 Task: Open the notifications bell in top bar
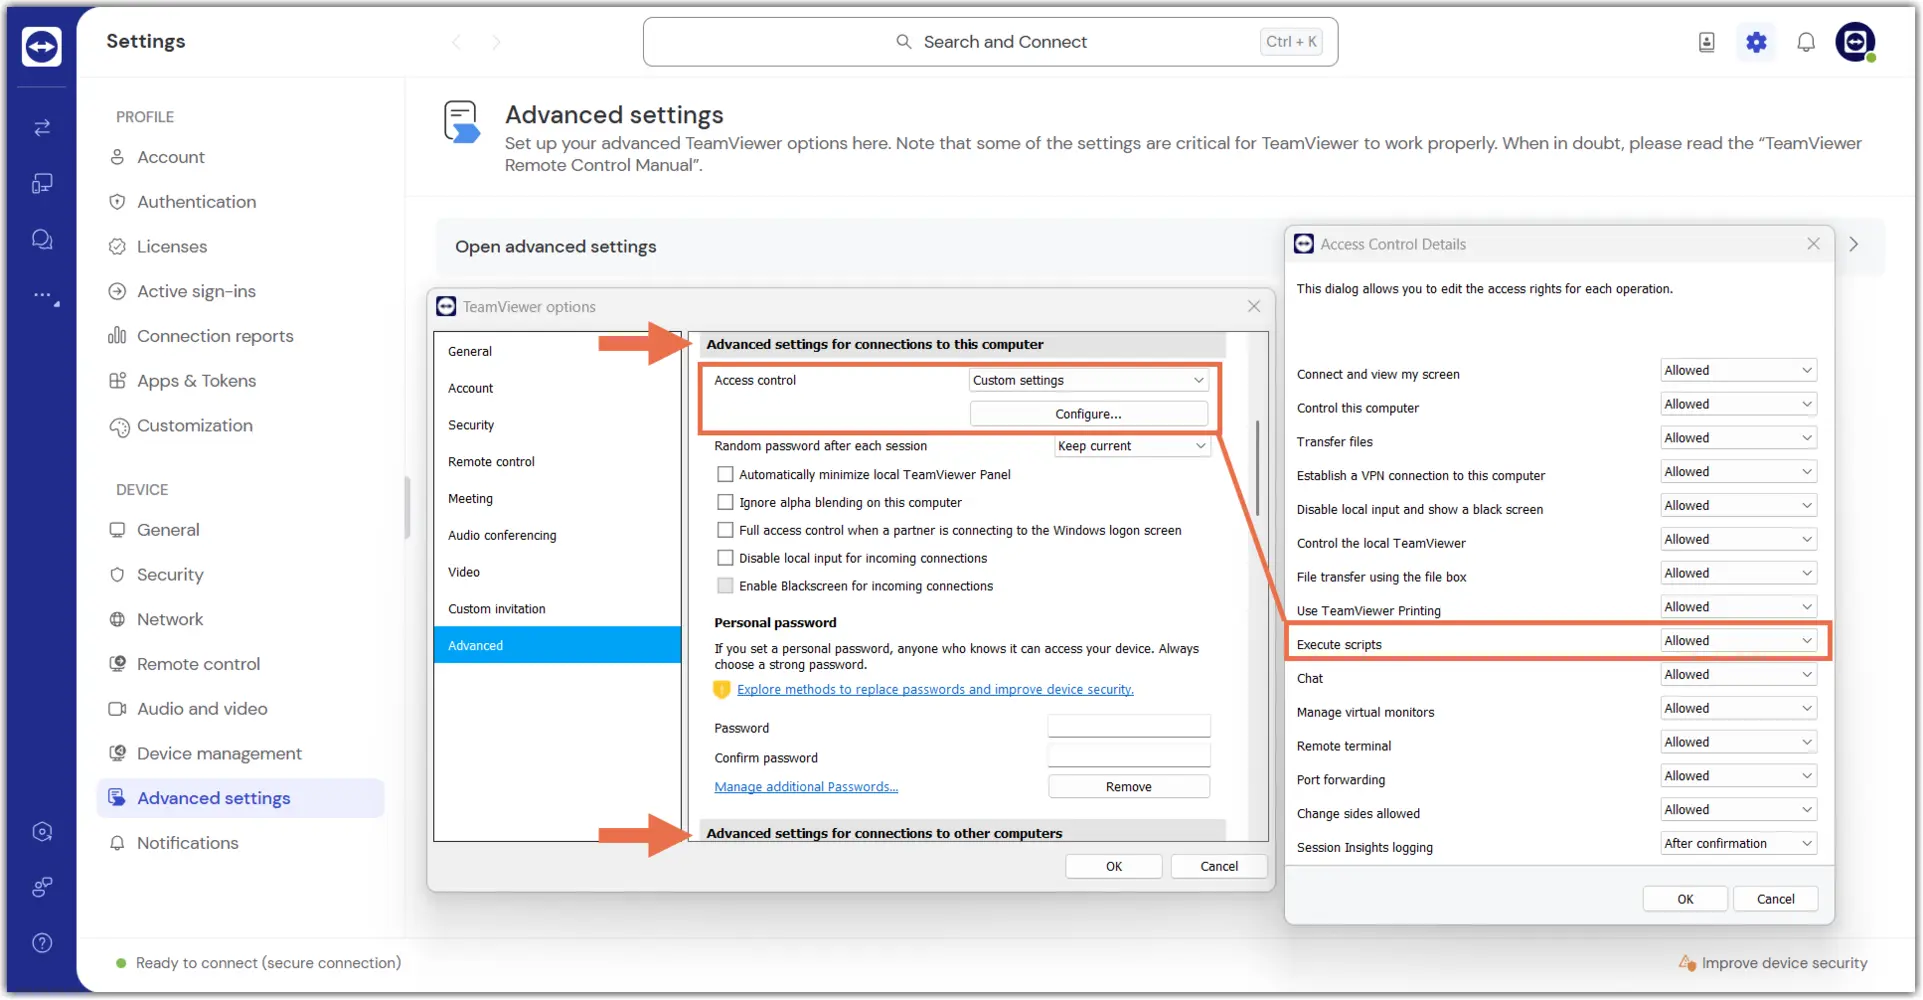tap(1806, 42)
